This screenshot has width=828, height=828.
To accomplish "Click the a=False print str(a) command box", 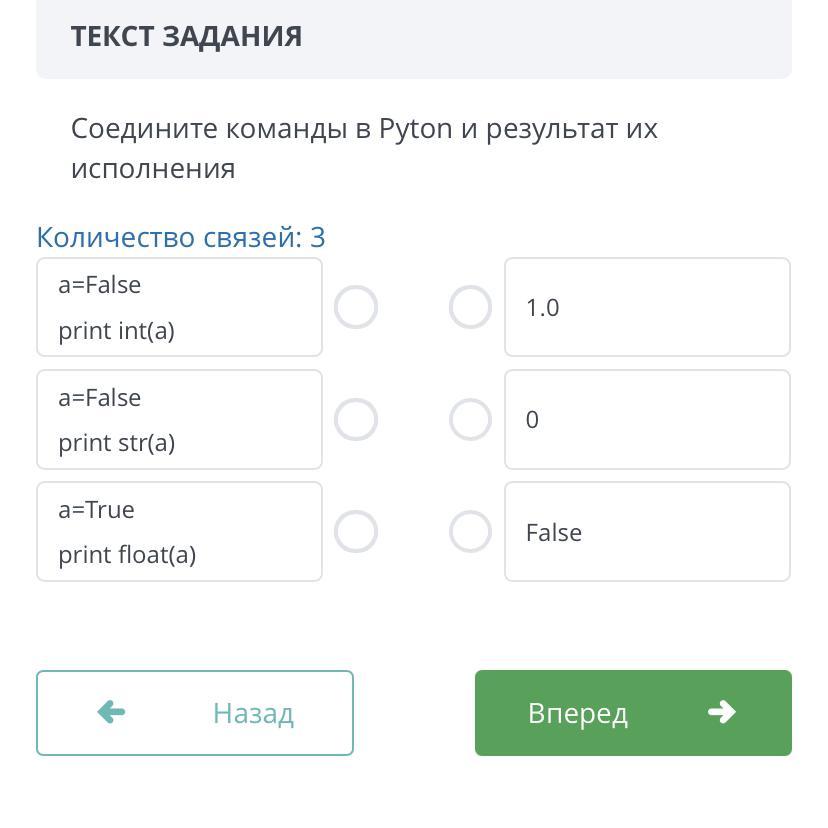I will click(x=179, y=420).
